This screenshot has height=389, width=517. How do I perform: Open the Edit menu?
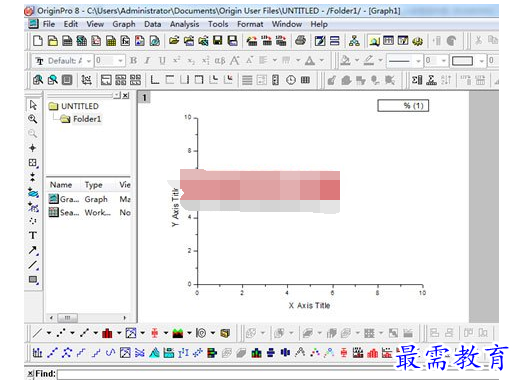[71, 24]
